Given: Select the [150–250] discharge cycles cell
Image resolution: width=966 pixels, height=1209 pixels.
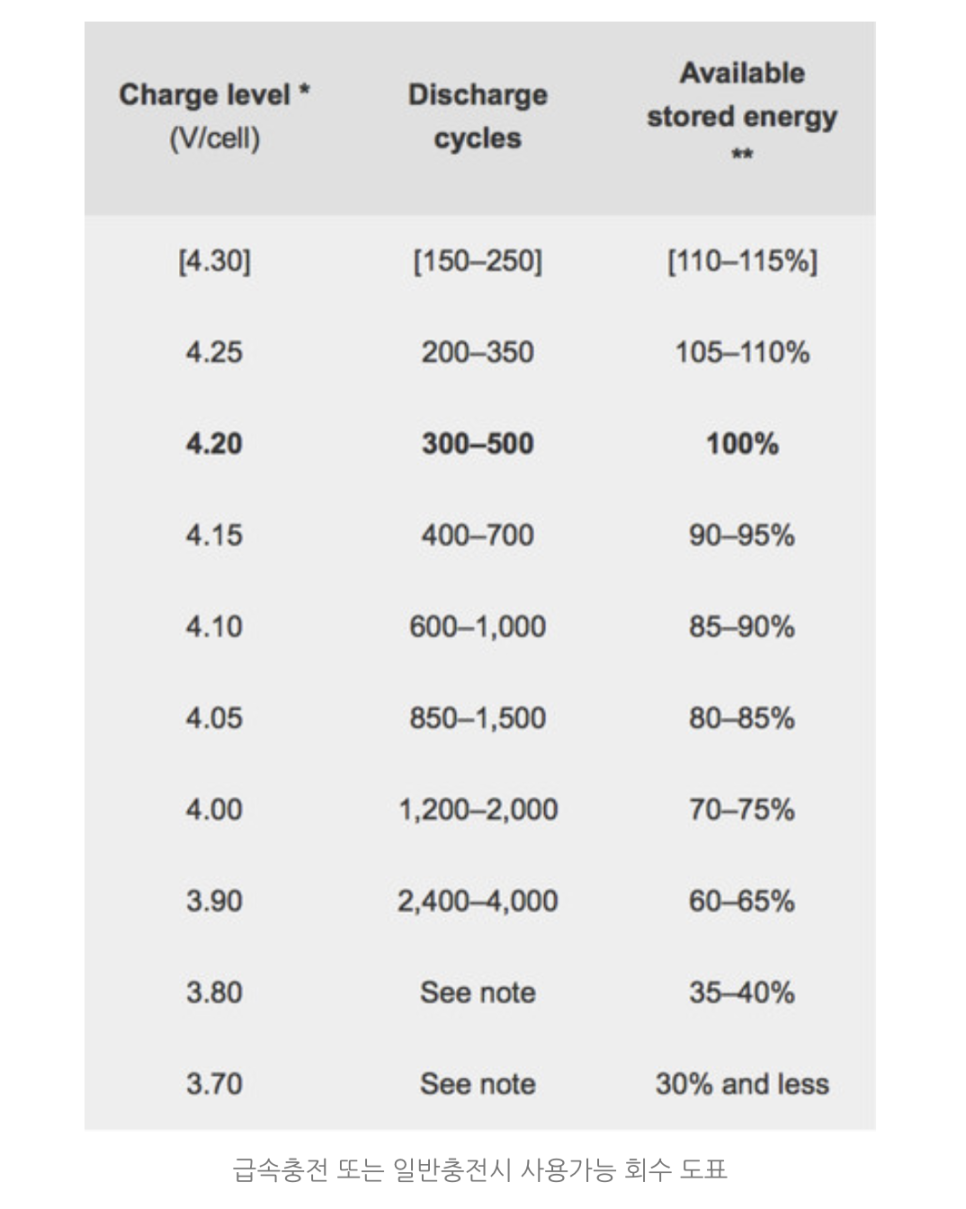Looking at the screenshot, I should (478, 262).
